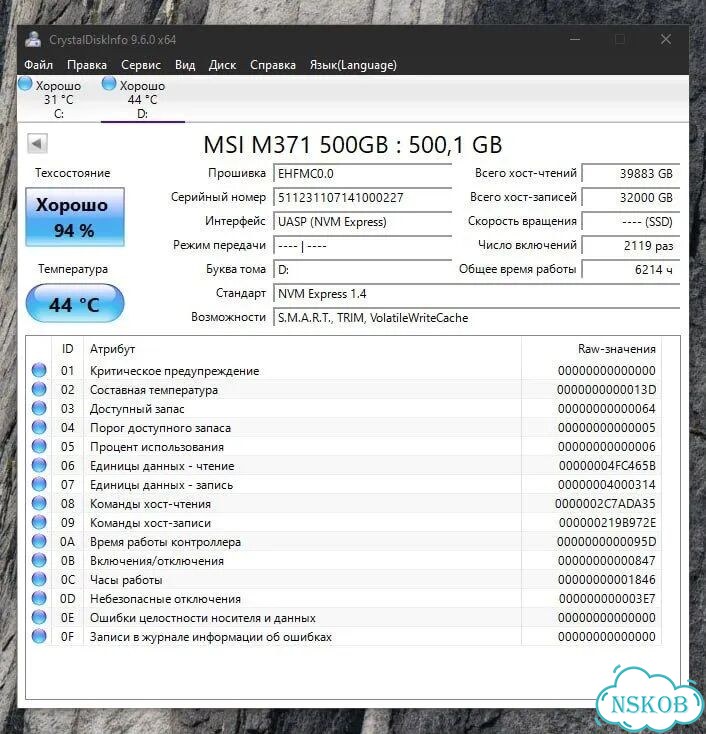Select the Команды хост-записи row
Viewport: 706px width, 734px height.
[x=344, y=523]
